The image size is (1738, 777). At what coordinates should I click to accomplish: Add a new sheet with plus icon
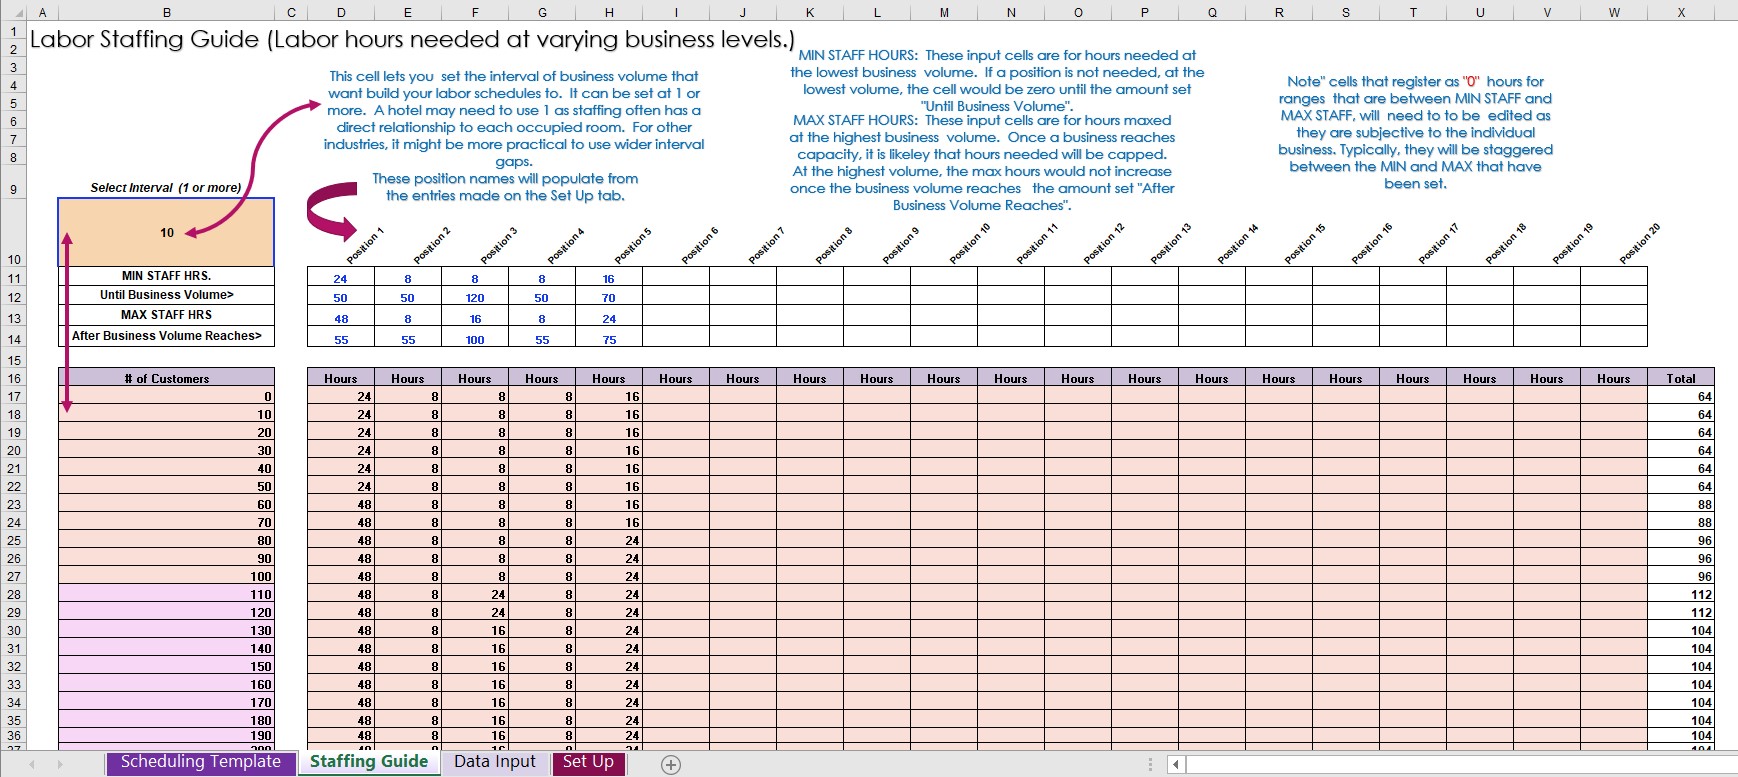(x=671, y=765)
